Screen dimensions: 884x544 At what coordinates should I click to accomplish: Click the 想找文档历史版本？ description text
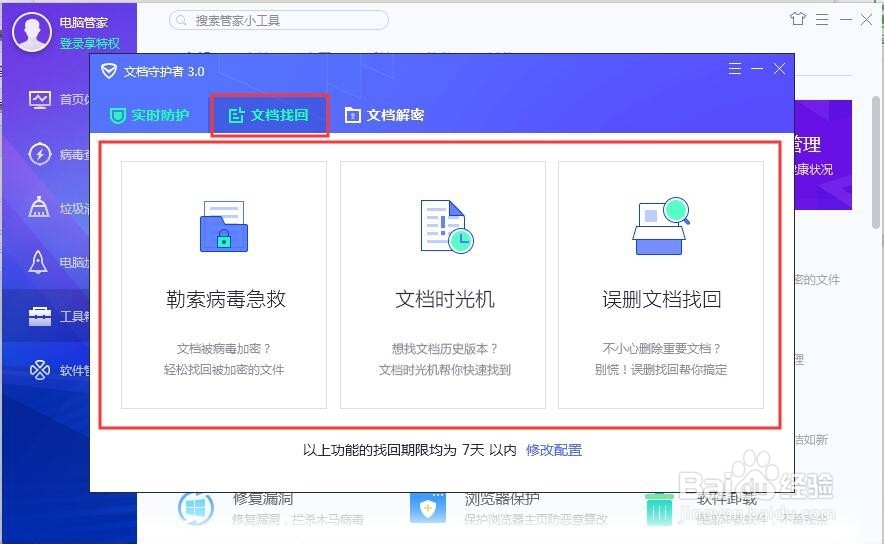click(445, 348)
